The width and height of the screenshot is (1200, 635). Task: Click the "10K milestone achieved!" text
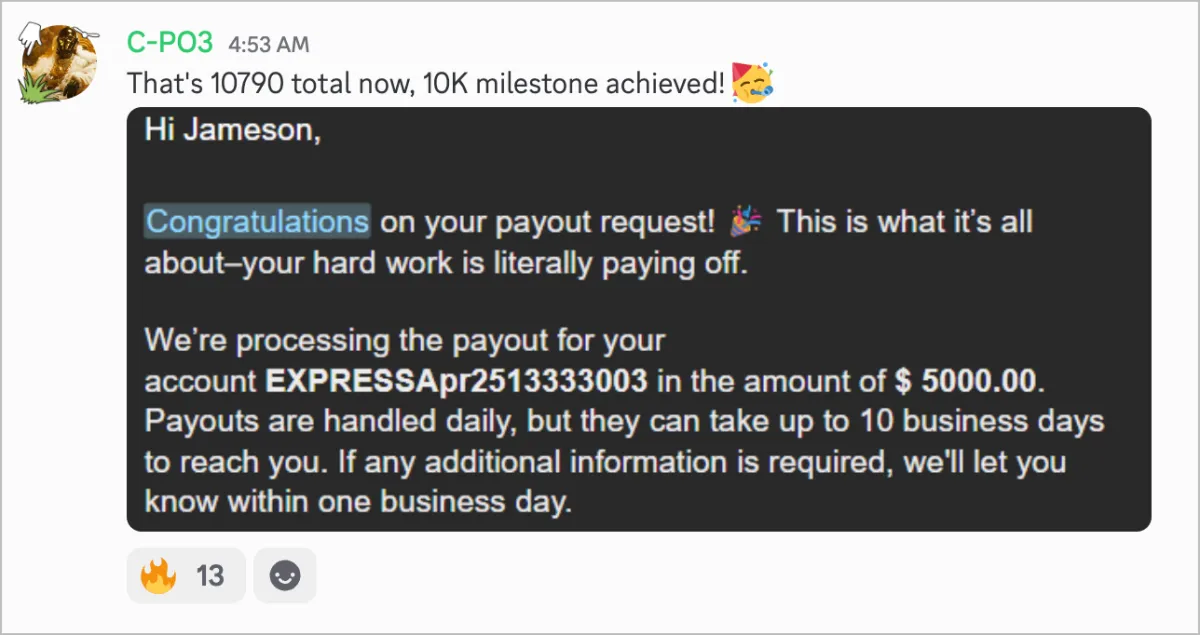point(574,83)
